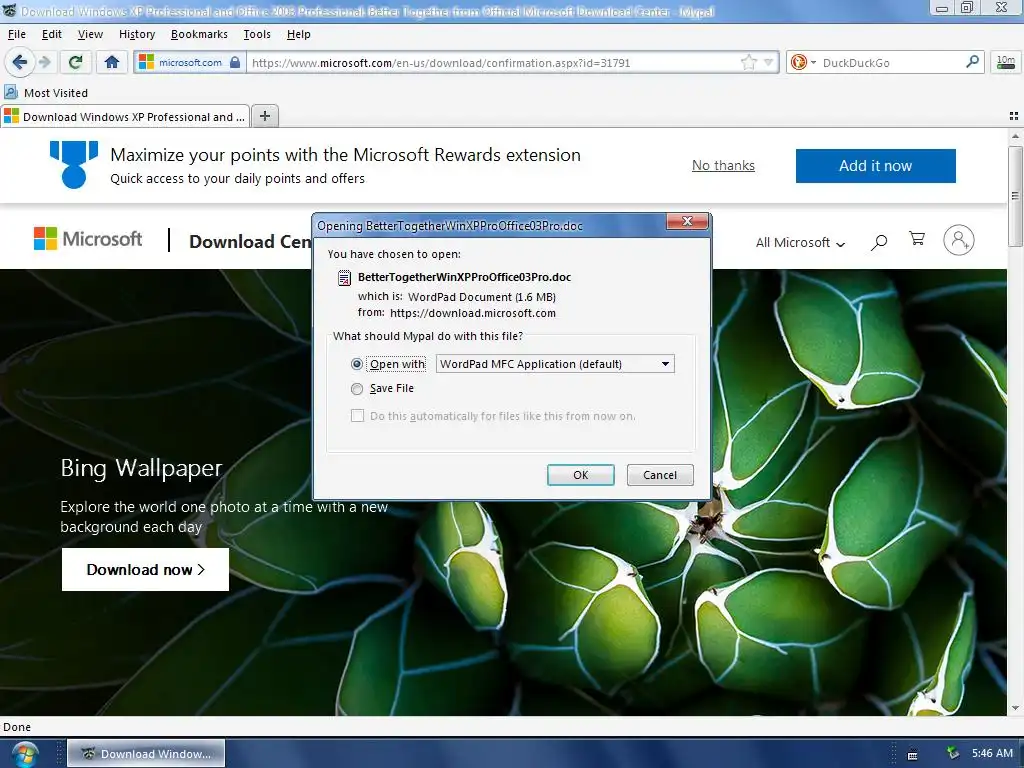1024x768 pixels.
Task: Click the No thanks link
Action: [x=723, y=165]
